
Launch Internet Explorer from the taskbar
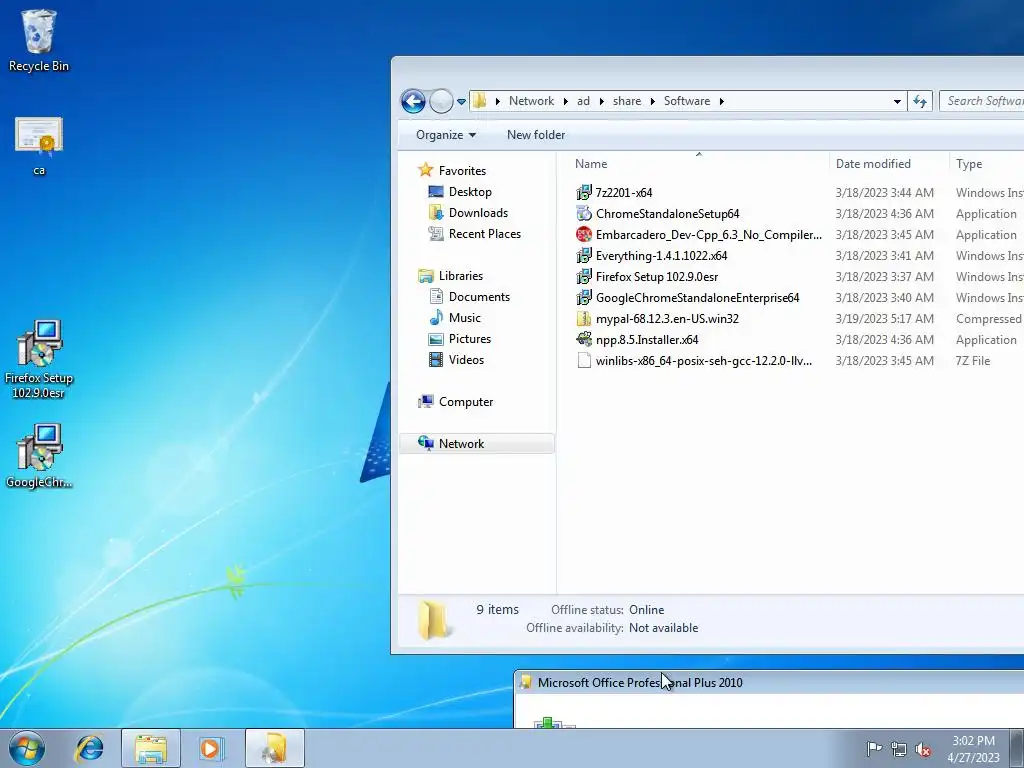point(89,748)
